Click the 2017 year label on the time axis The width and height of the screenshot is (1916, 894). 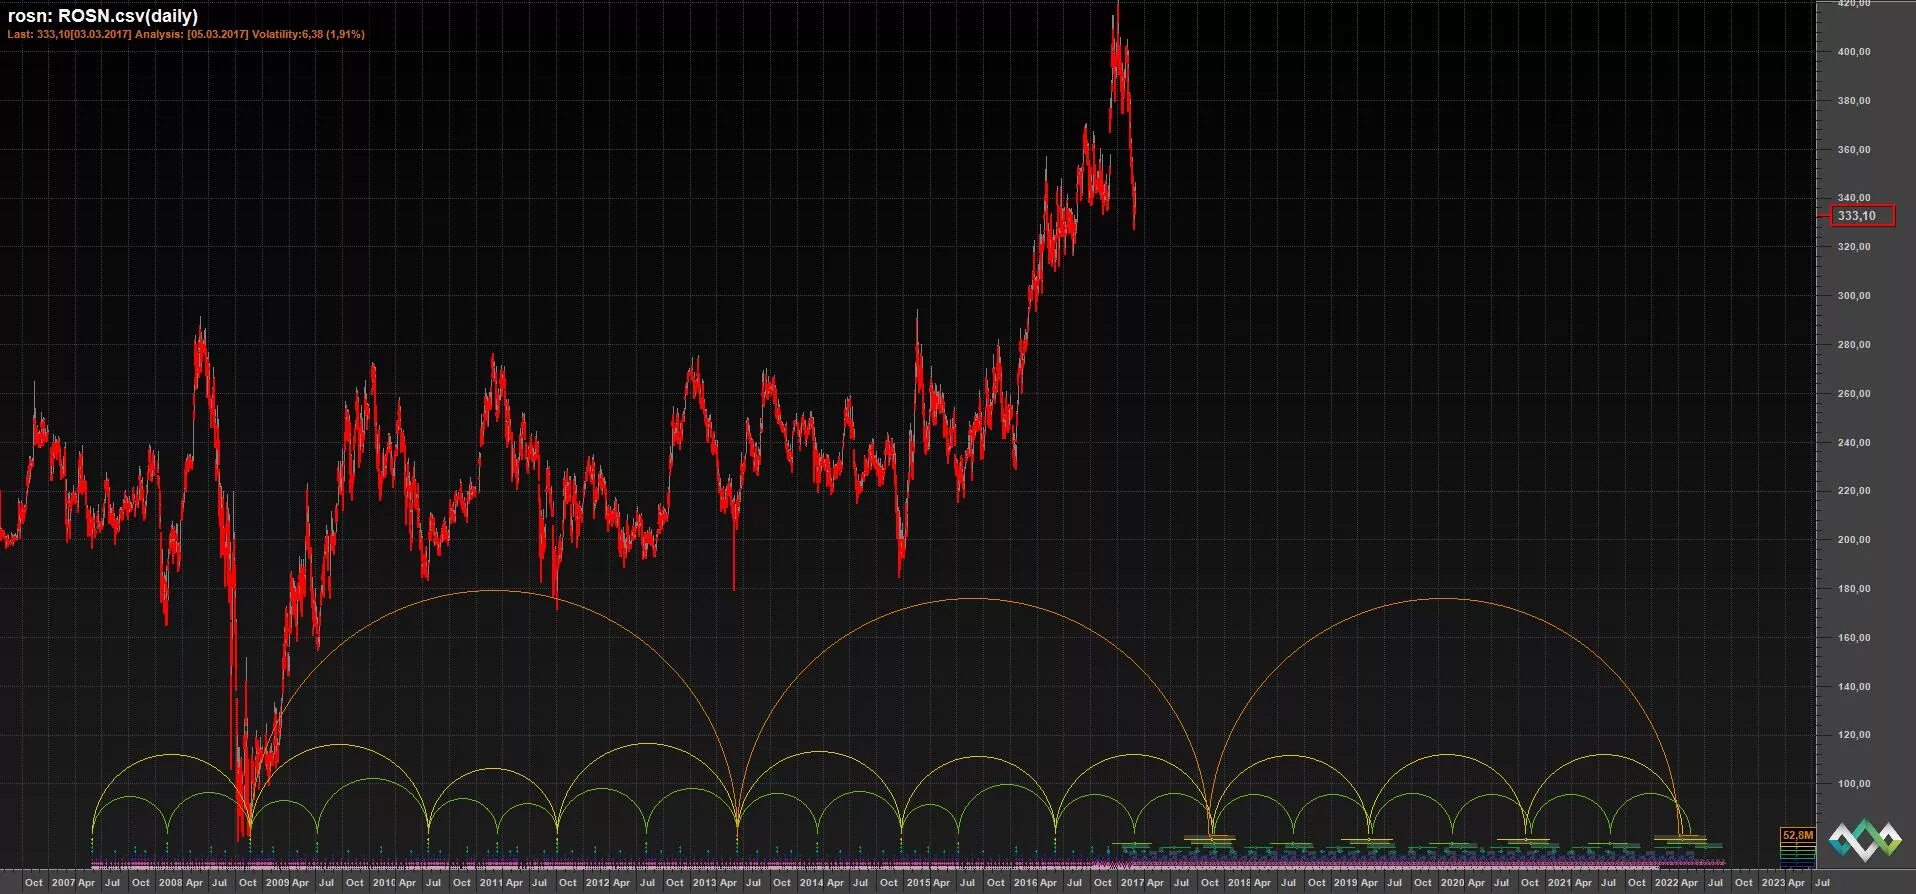coord(1132,883)
